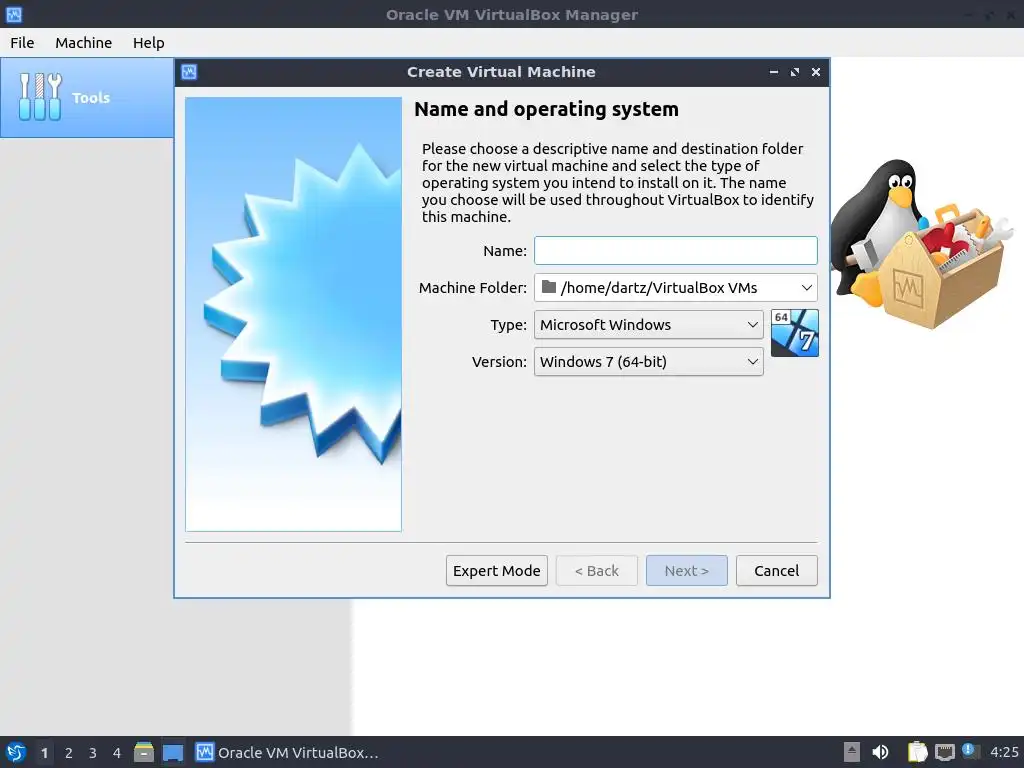Click the Windows 7 64-bit OS icon
The height and width of the screenshot is (768, 1024).
(x=794, y=333)
